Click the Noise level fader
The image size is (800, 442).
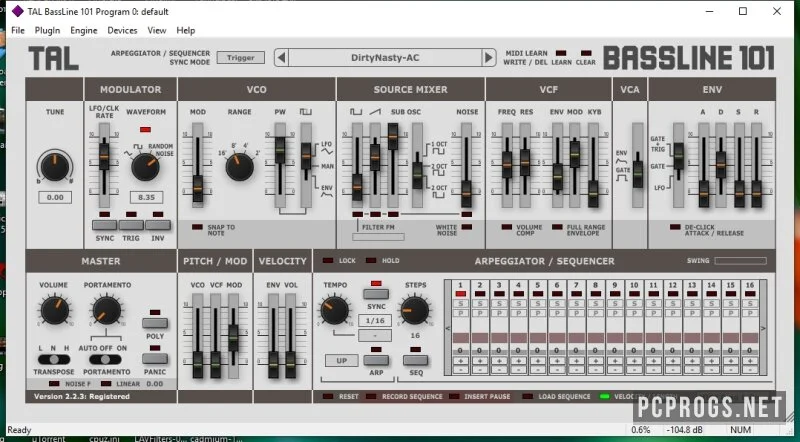(x=466, y=193)
